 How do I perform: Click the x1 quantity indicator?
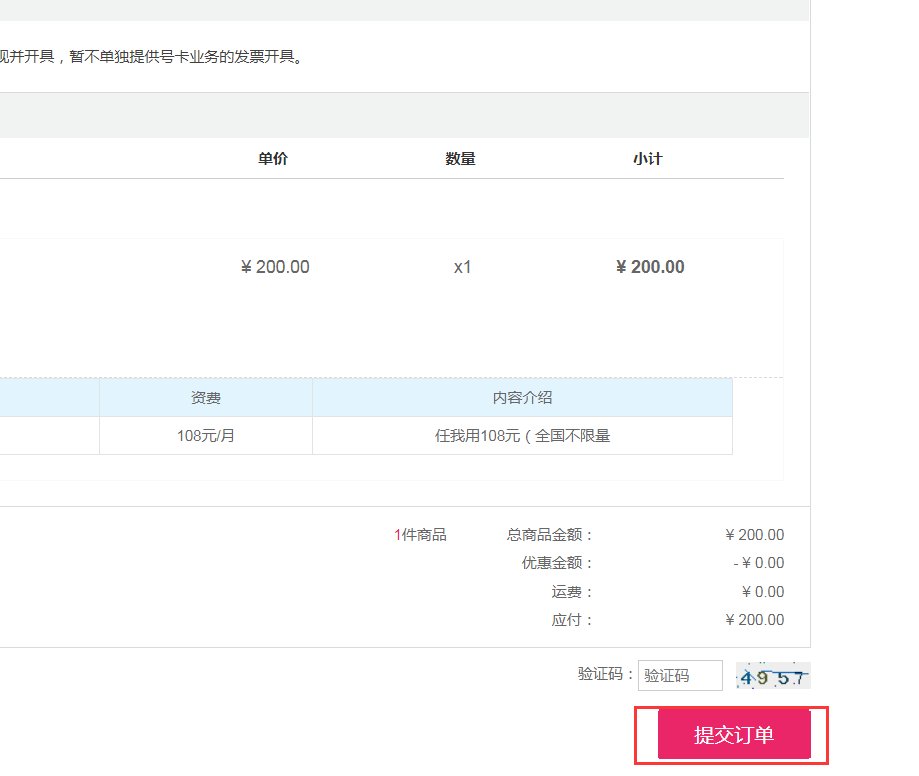(x=461, y=267)
